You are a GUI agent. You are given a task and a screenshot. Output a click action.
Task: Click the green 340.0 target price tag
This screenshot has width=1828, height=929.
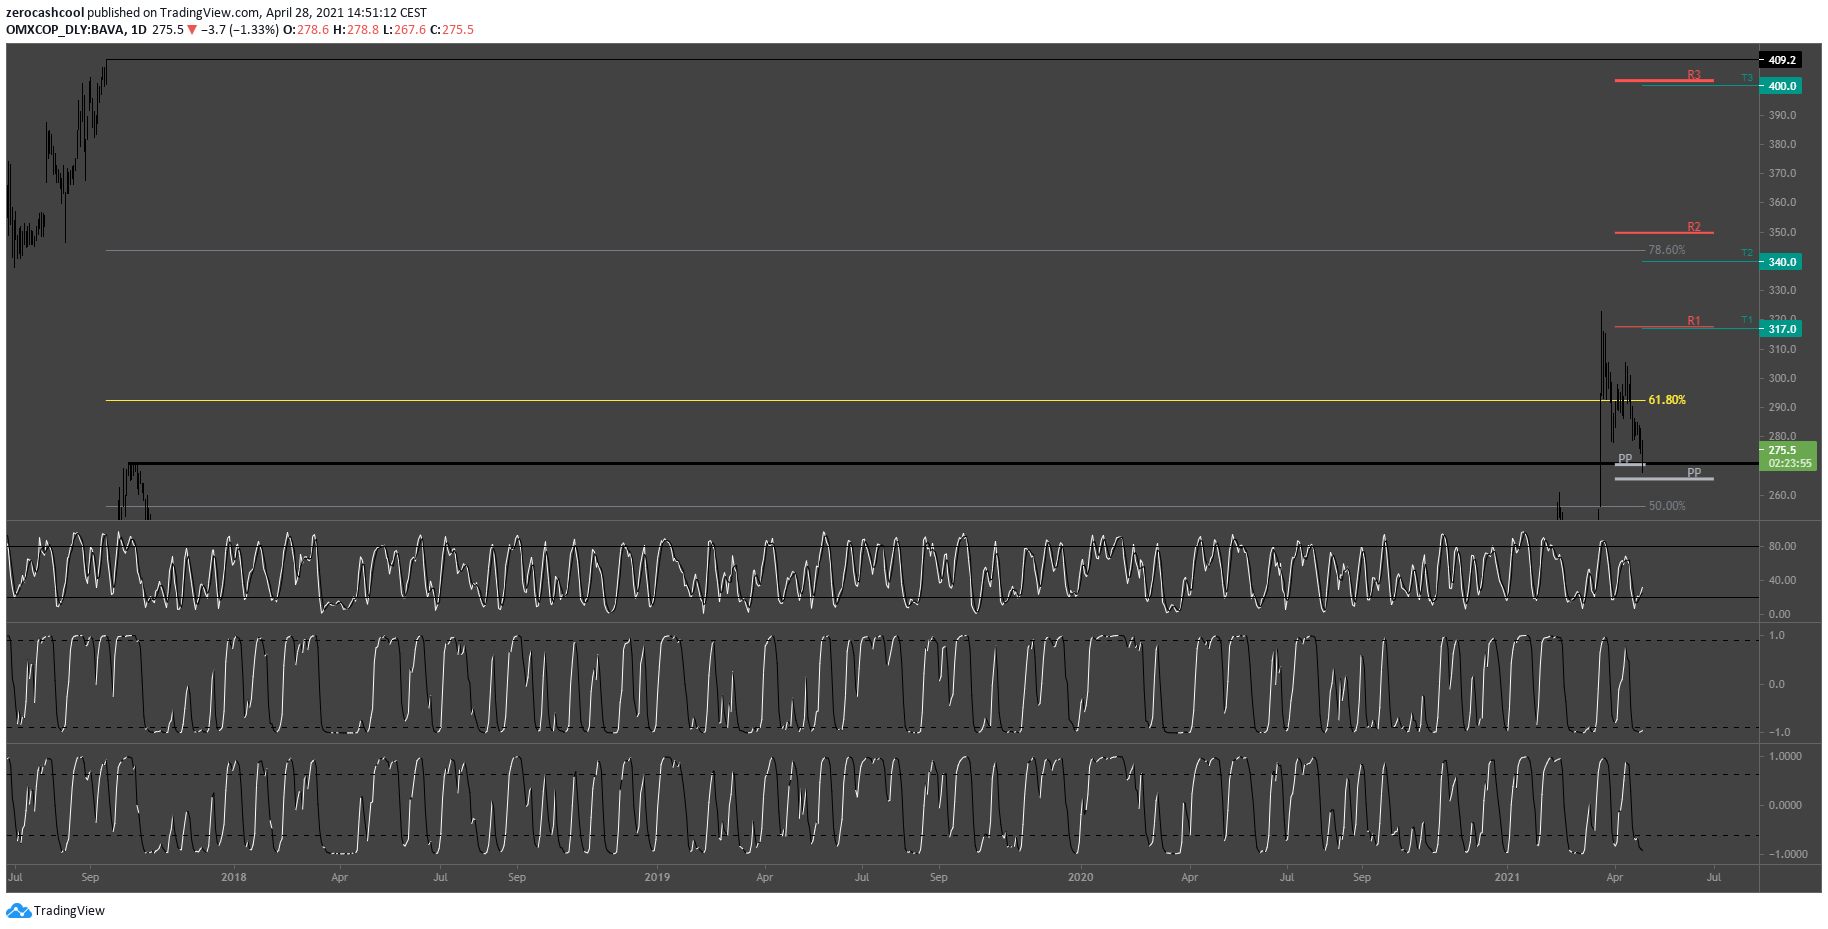pyautogui.click(x=1781, y=262)
